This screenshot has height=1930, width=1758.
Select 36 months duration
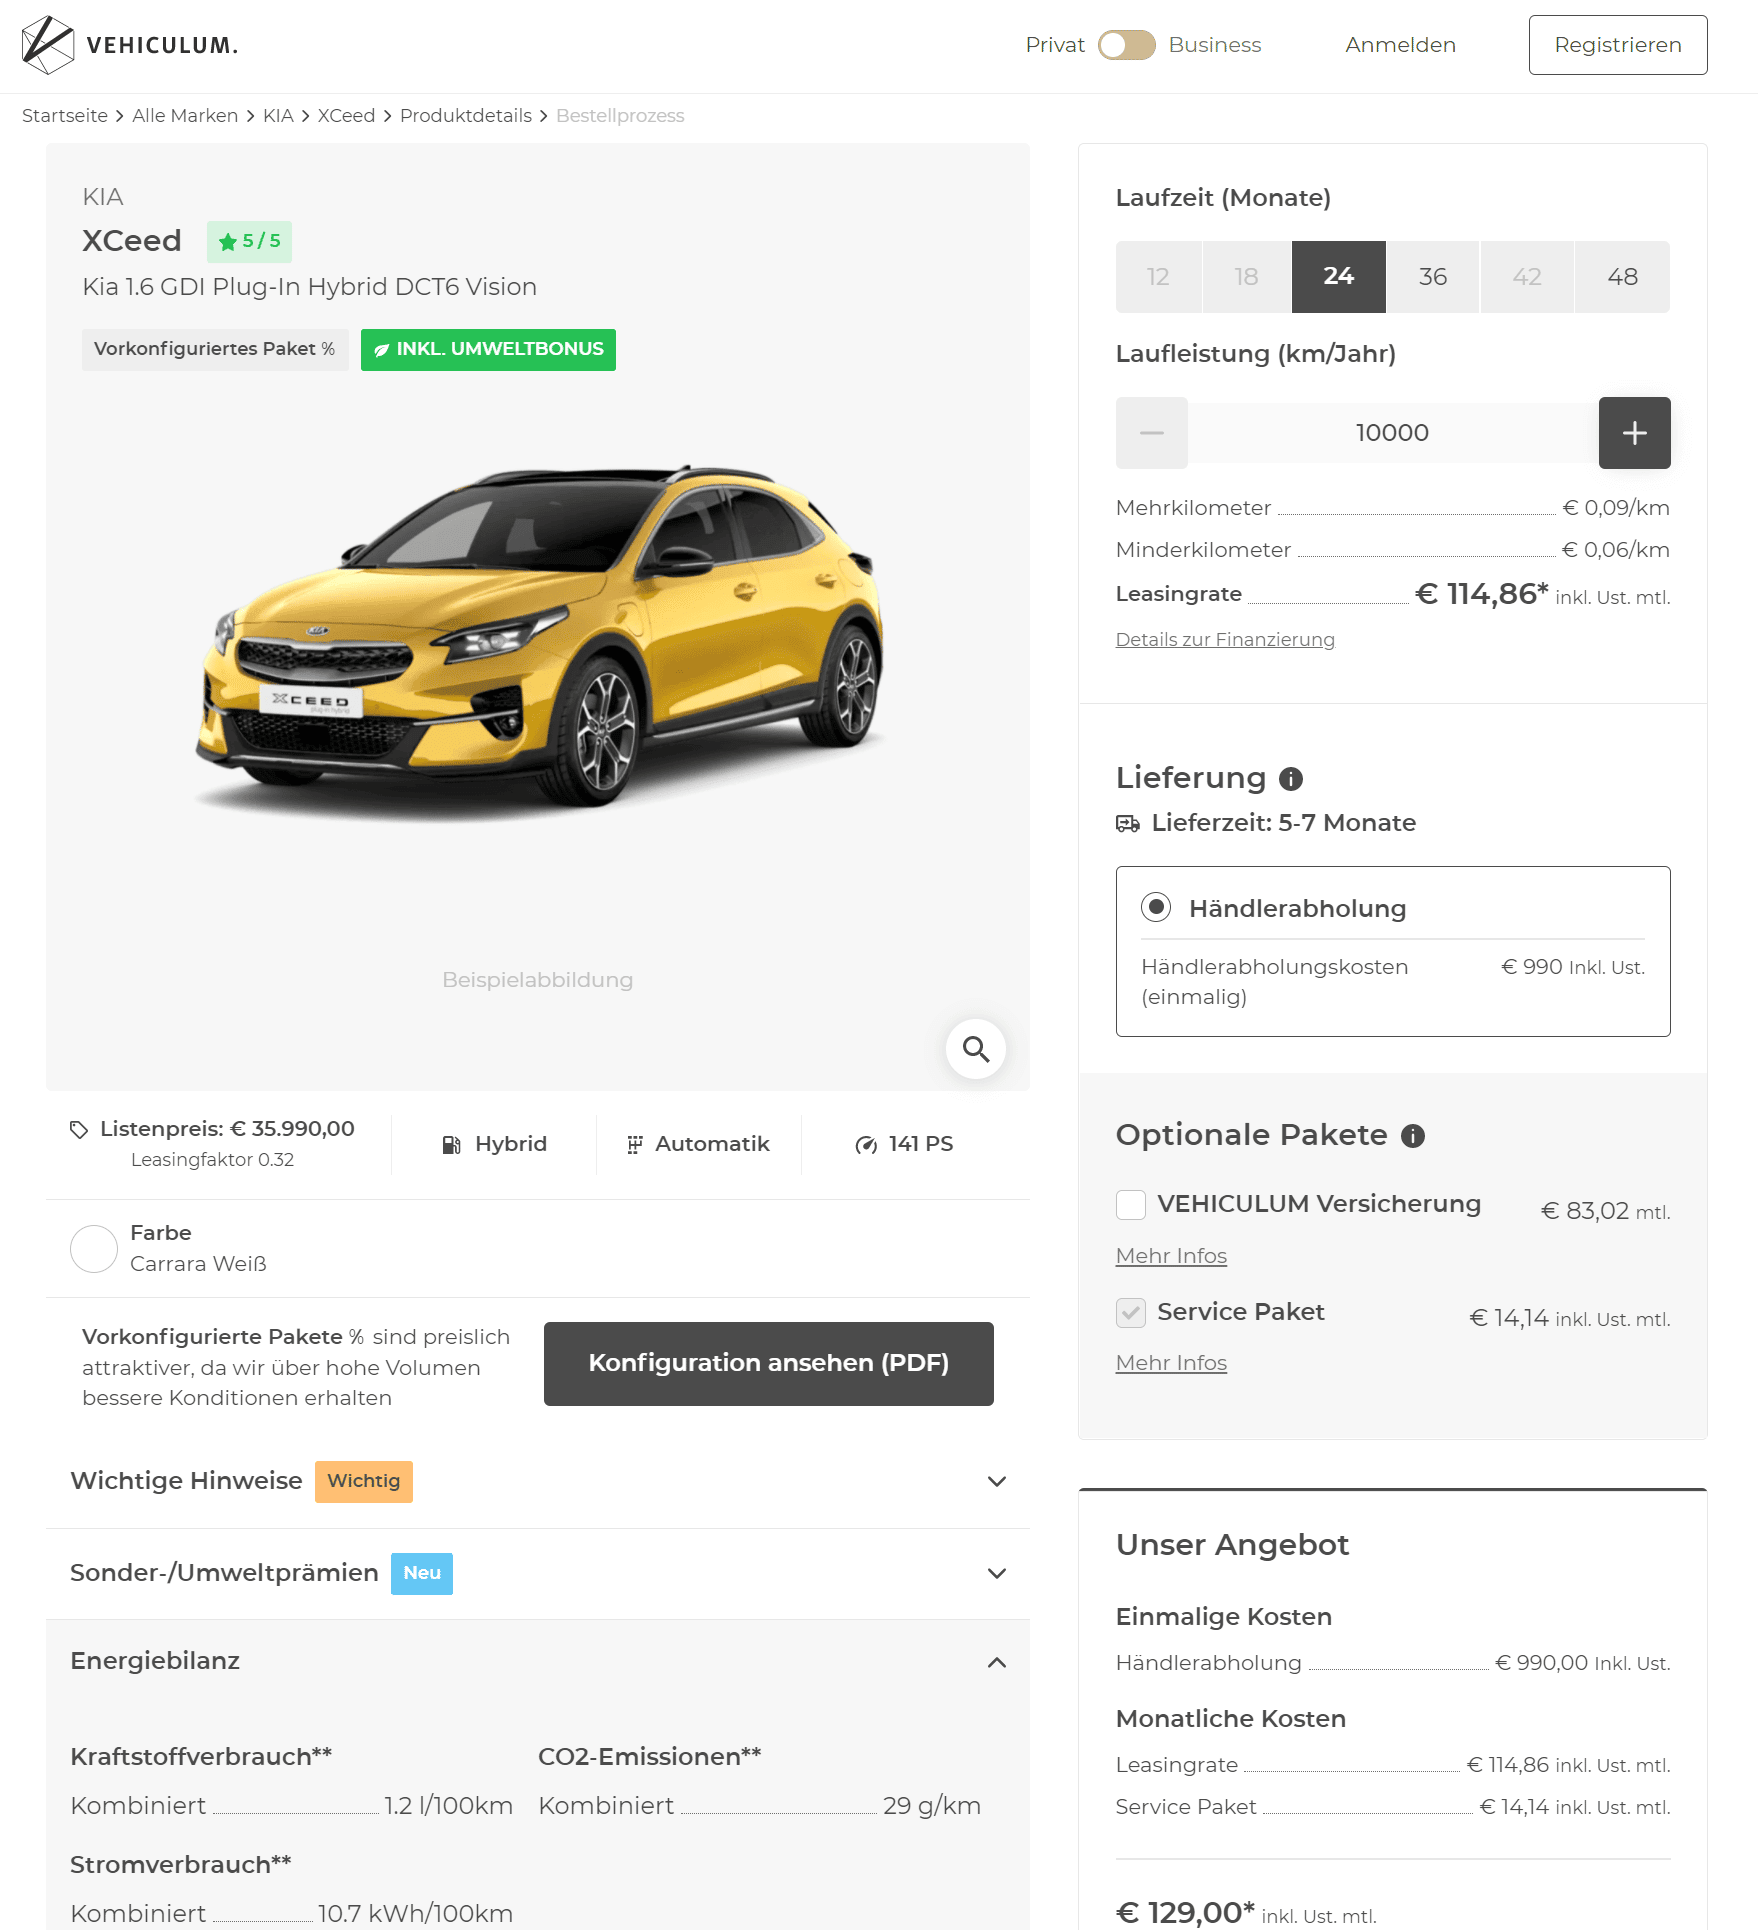tap(1433, 277)
